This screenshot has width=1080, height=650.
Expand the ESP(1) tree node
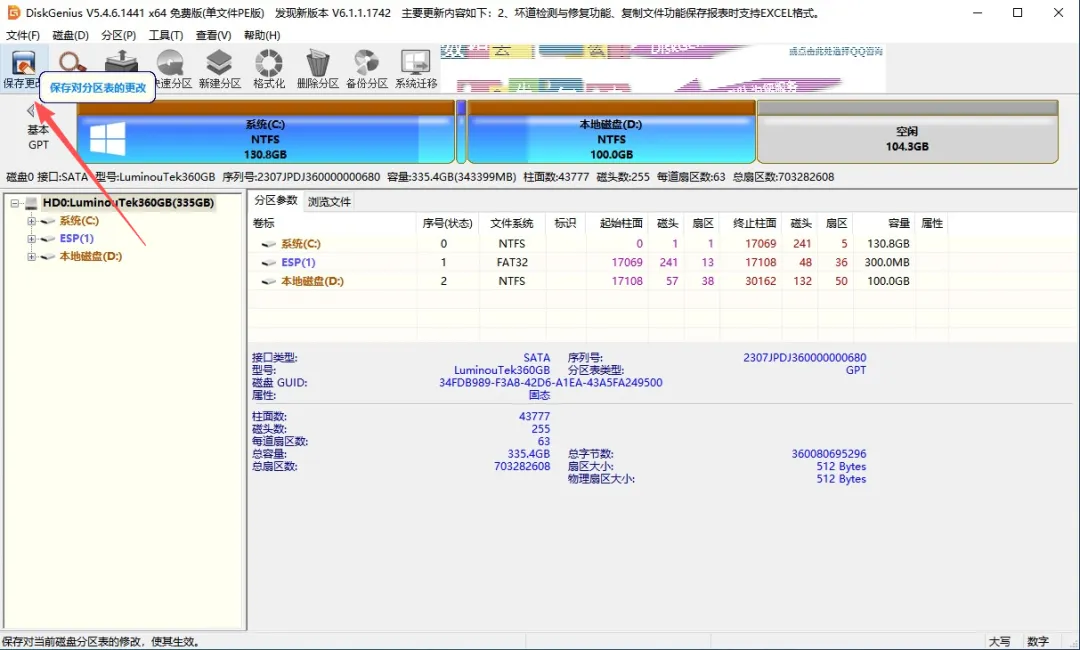(x=31, y=239)
